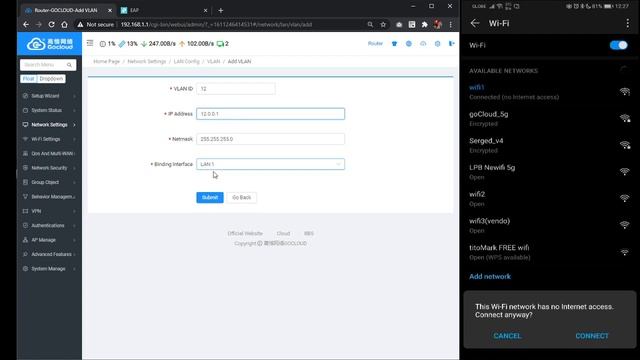Switch to the EAP browser tab

coord(163,10)
